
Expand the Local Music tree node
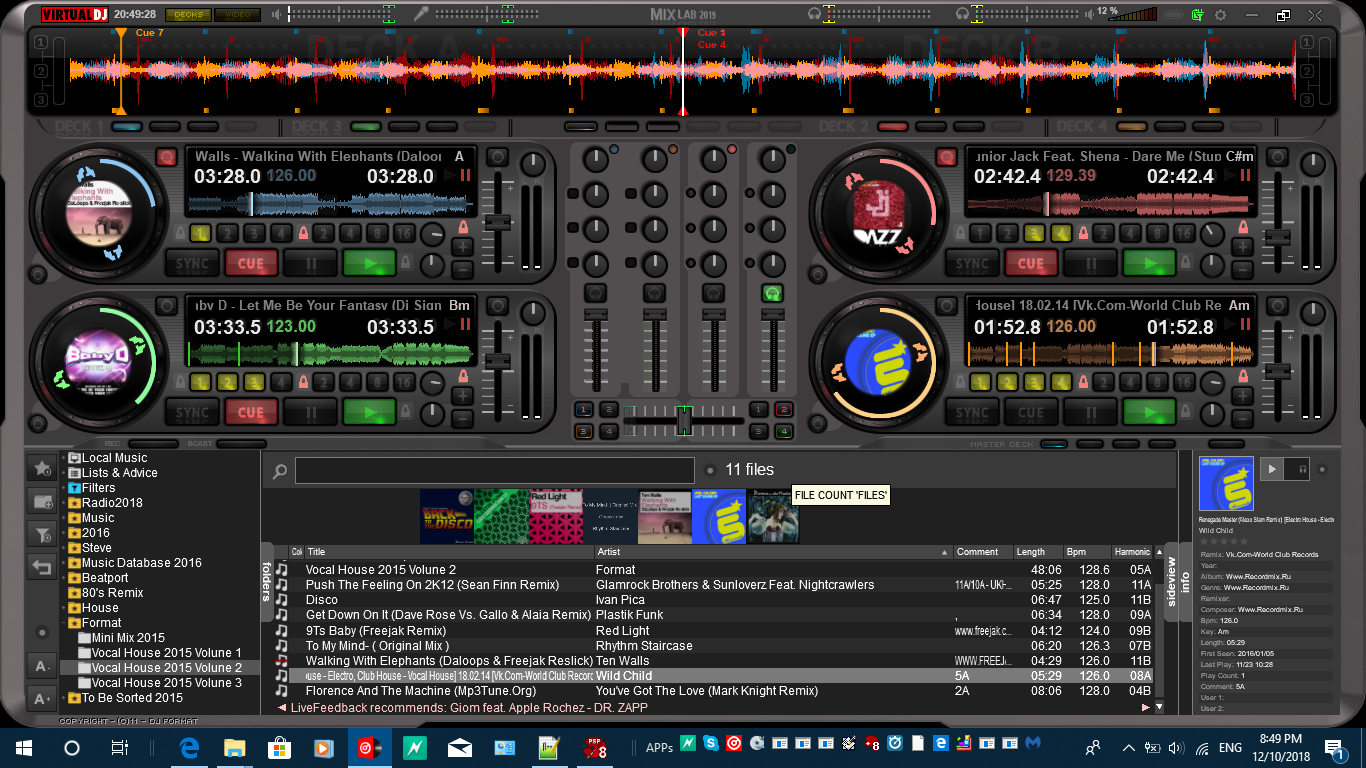pyautogui.click(x=64, y=458)
